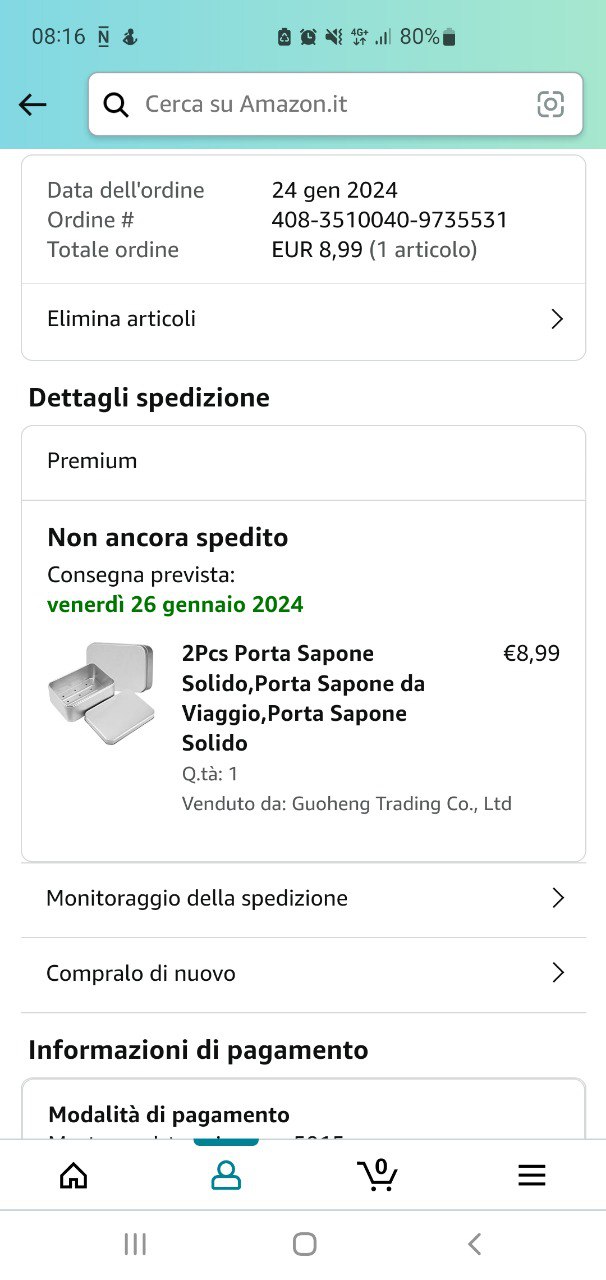Screen dimensions: 606x1280
Task: Tap the Android system back button
Action: click(475, 1244)
